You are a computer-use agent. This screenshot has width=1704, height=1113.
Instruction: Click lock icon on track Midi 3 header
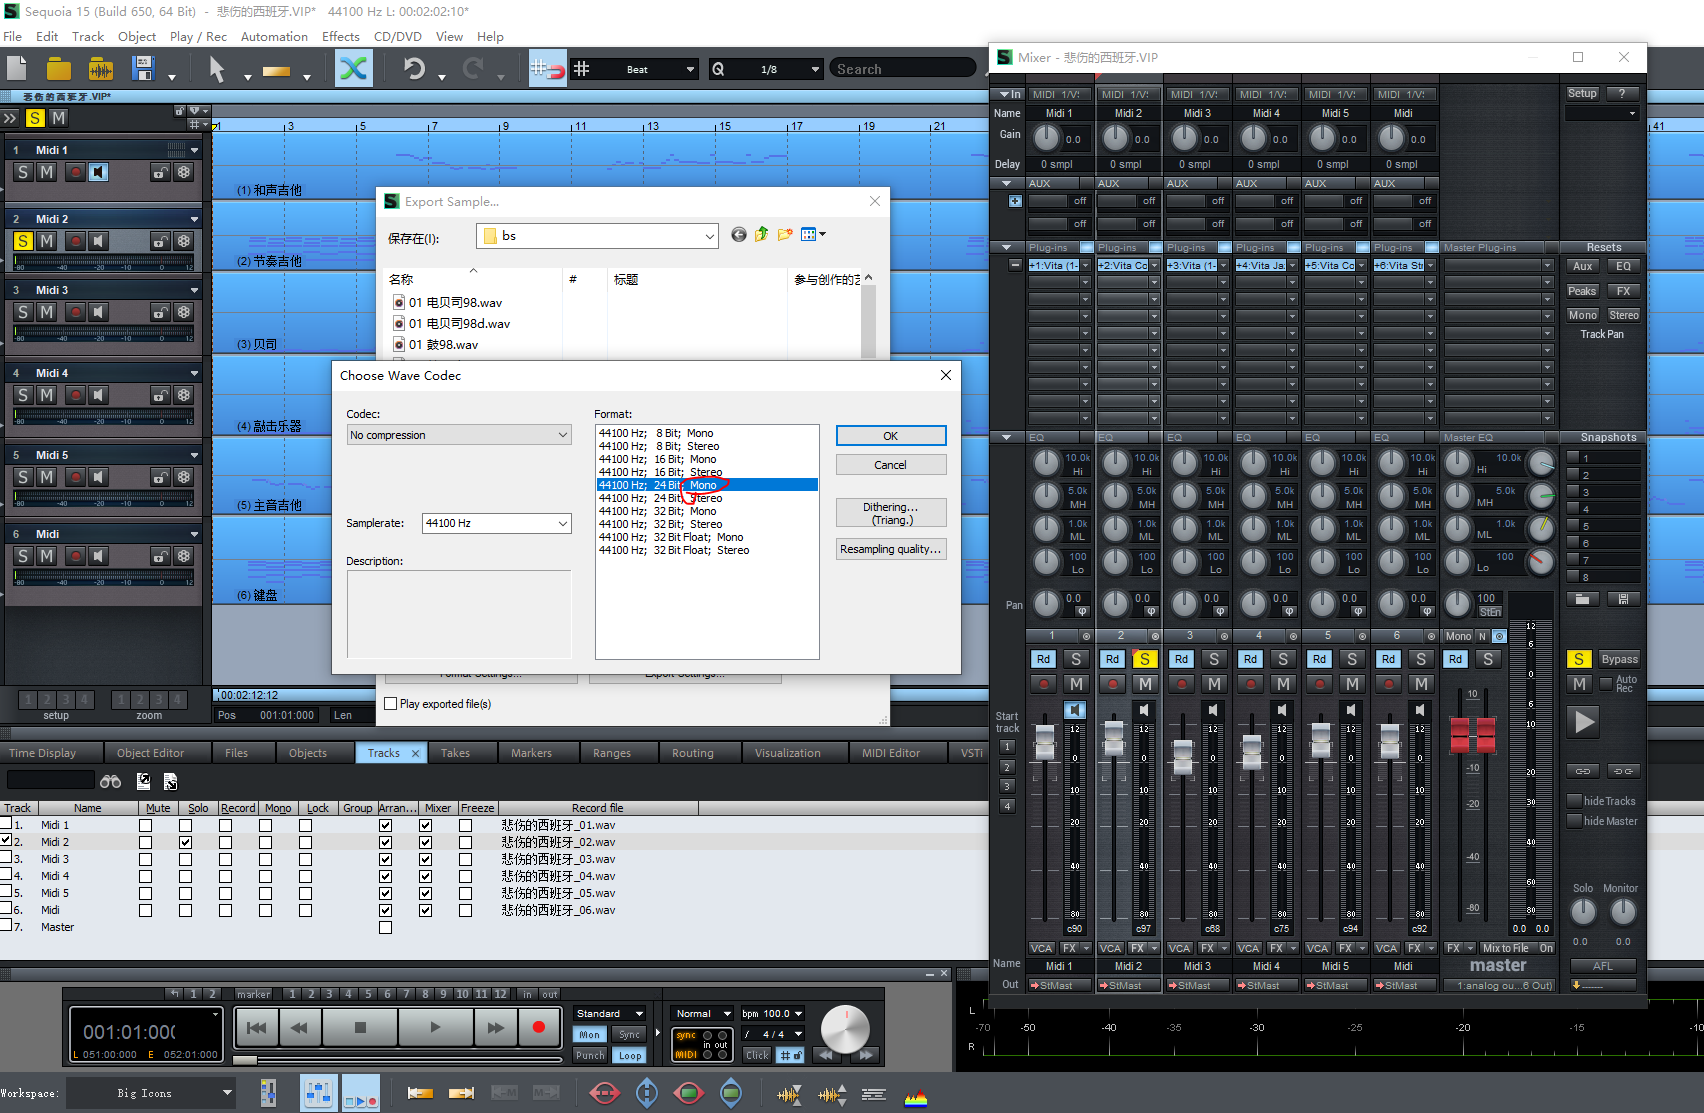160,312
